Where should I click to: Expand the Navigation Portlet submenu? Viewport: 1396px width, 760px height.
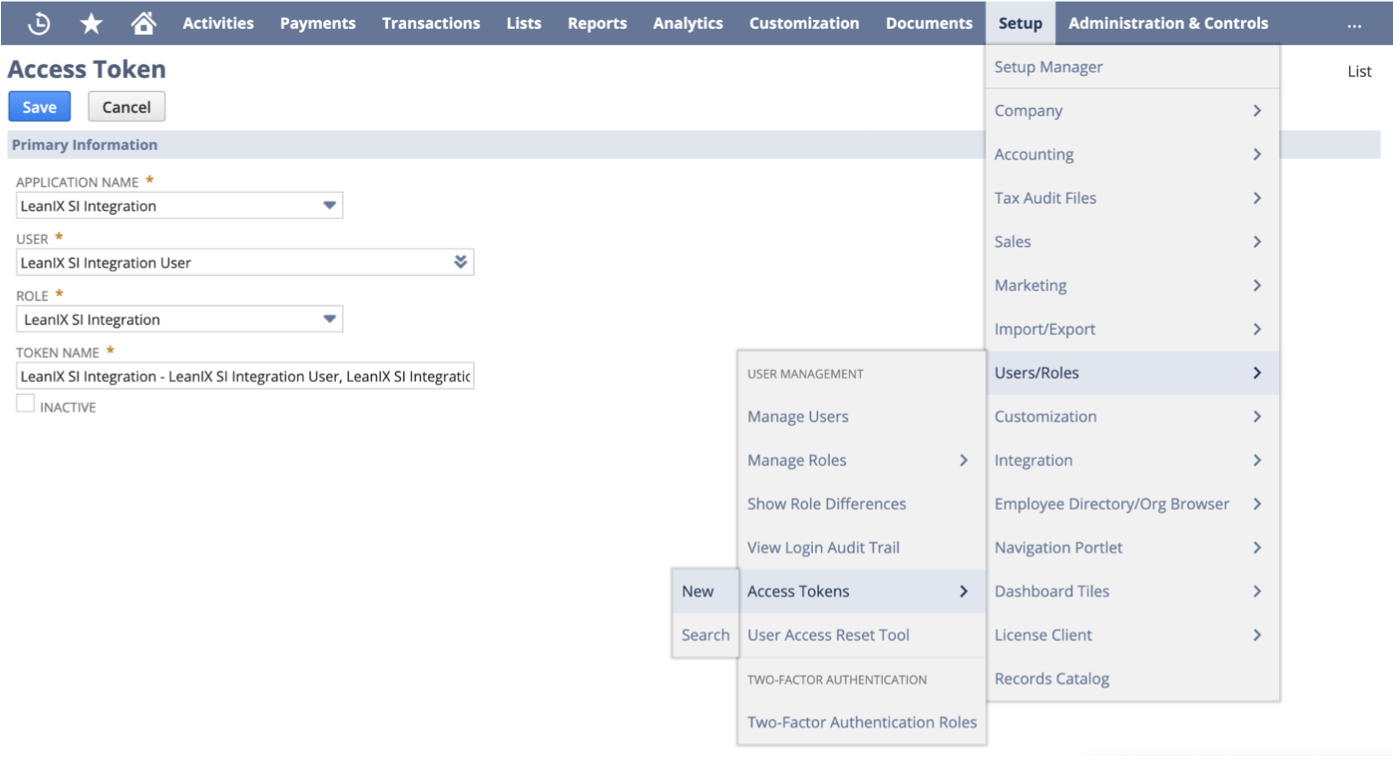pos(1133,547)
